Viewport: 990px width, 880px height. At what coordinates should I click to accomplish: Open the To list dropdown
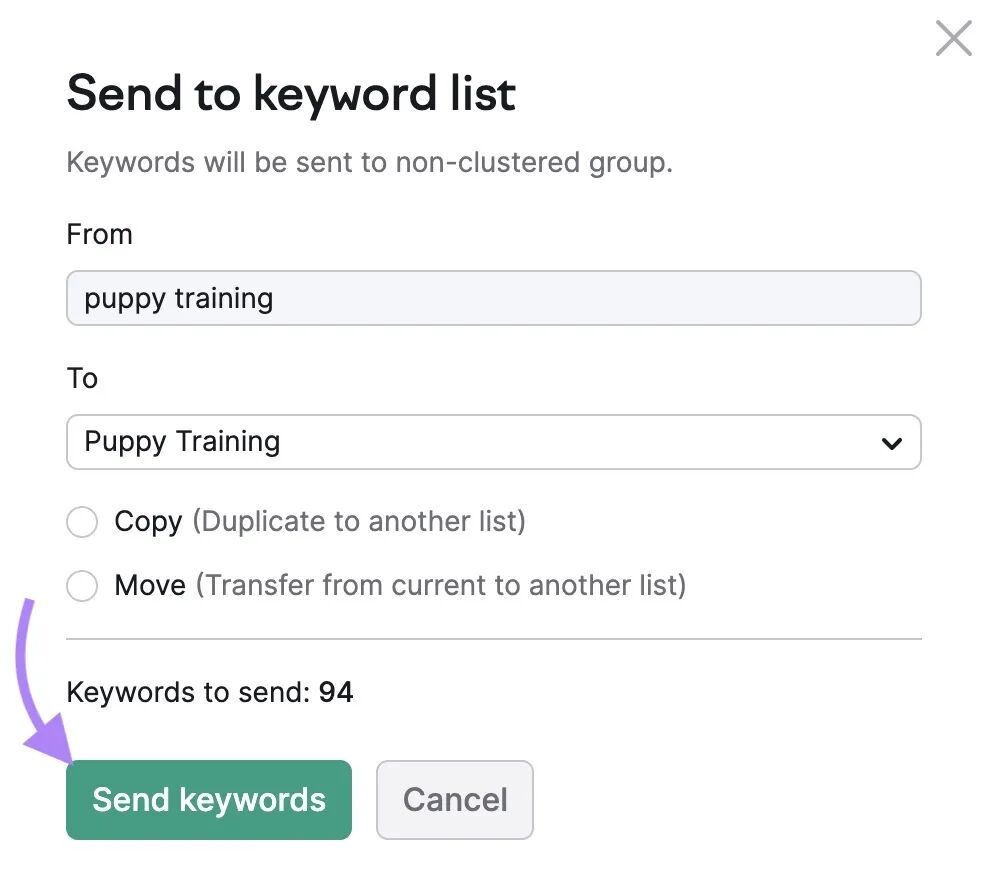494,442
